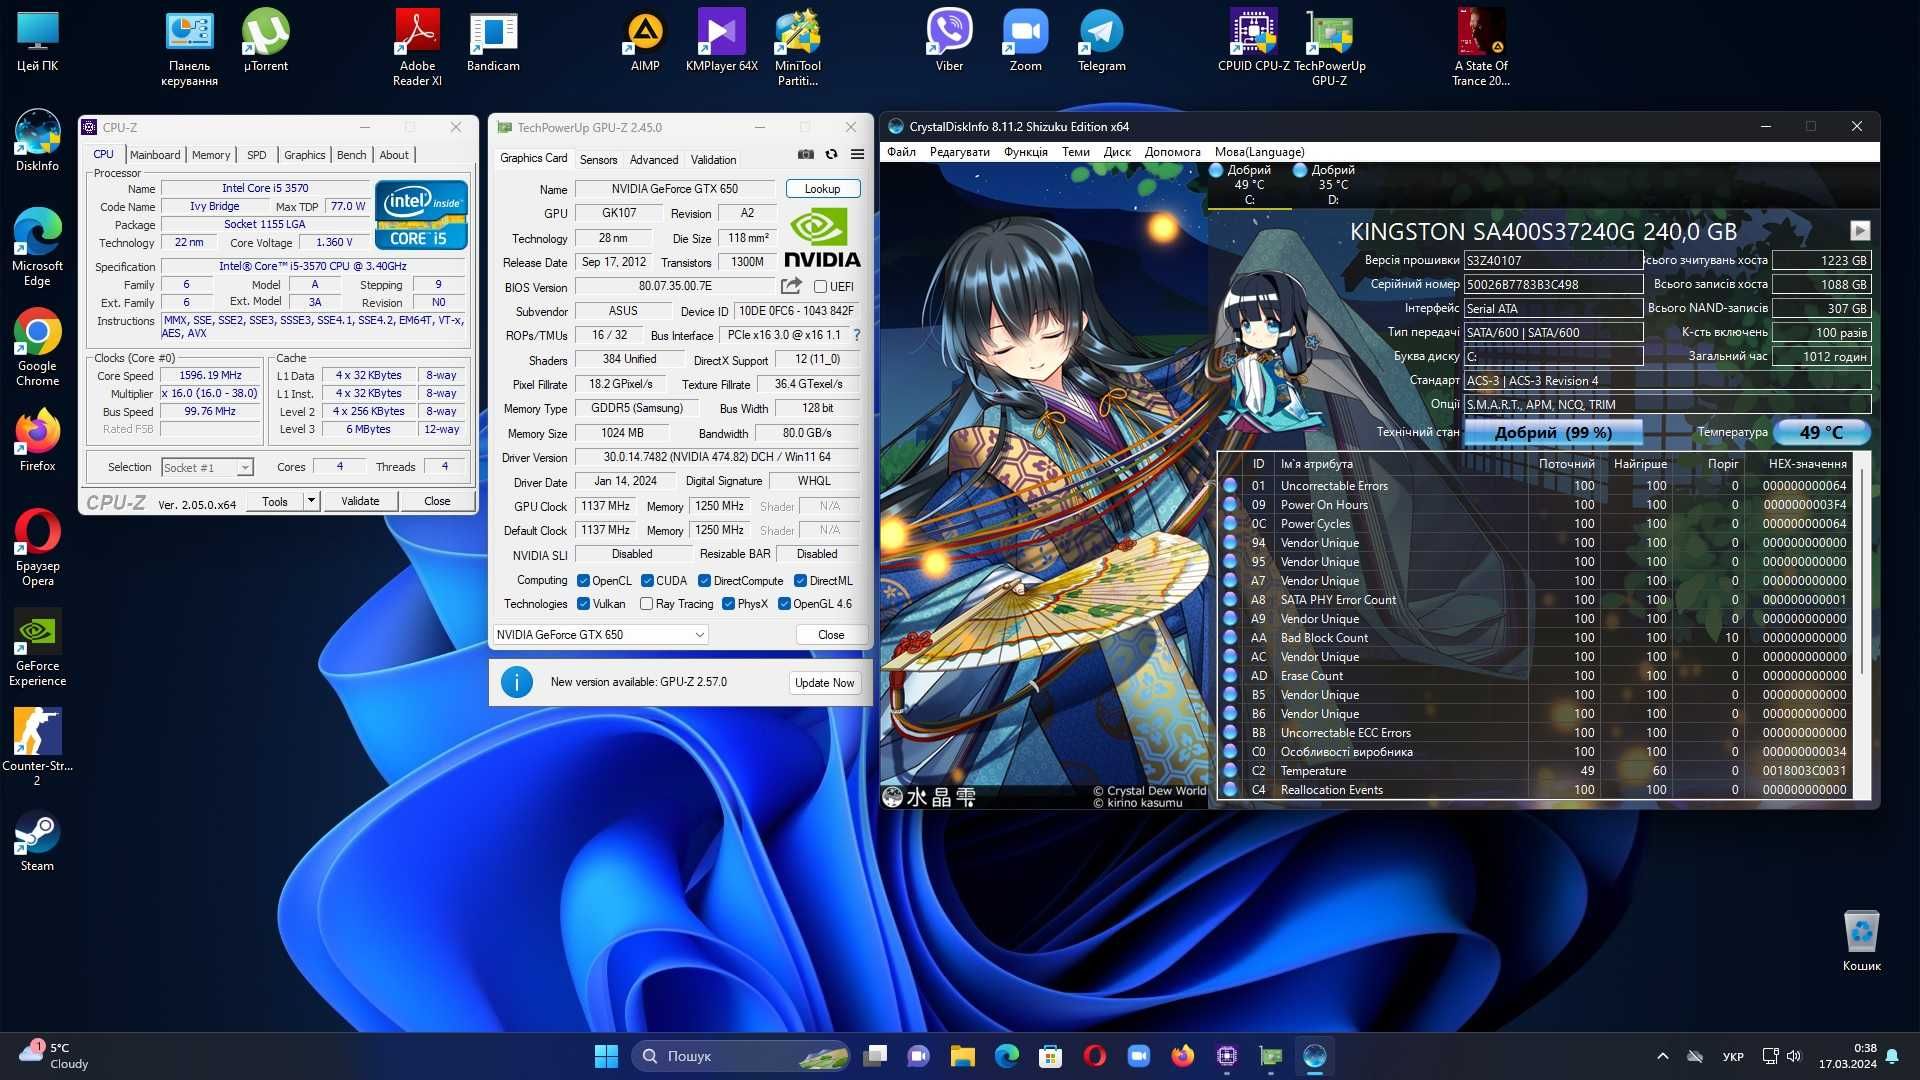1920x1080 pixels.
Task: Toggle the OpenCL checkbox
Action: point(583,581)
